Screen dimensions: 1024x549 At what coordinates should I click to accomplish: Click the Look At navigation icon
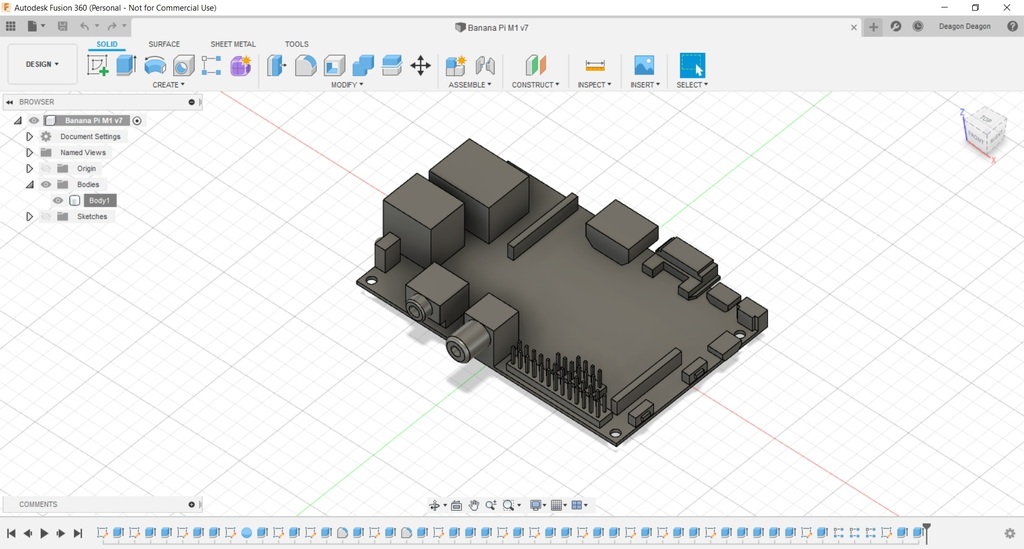tap(456, 505)
